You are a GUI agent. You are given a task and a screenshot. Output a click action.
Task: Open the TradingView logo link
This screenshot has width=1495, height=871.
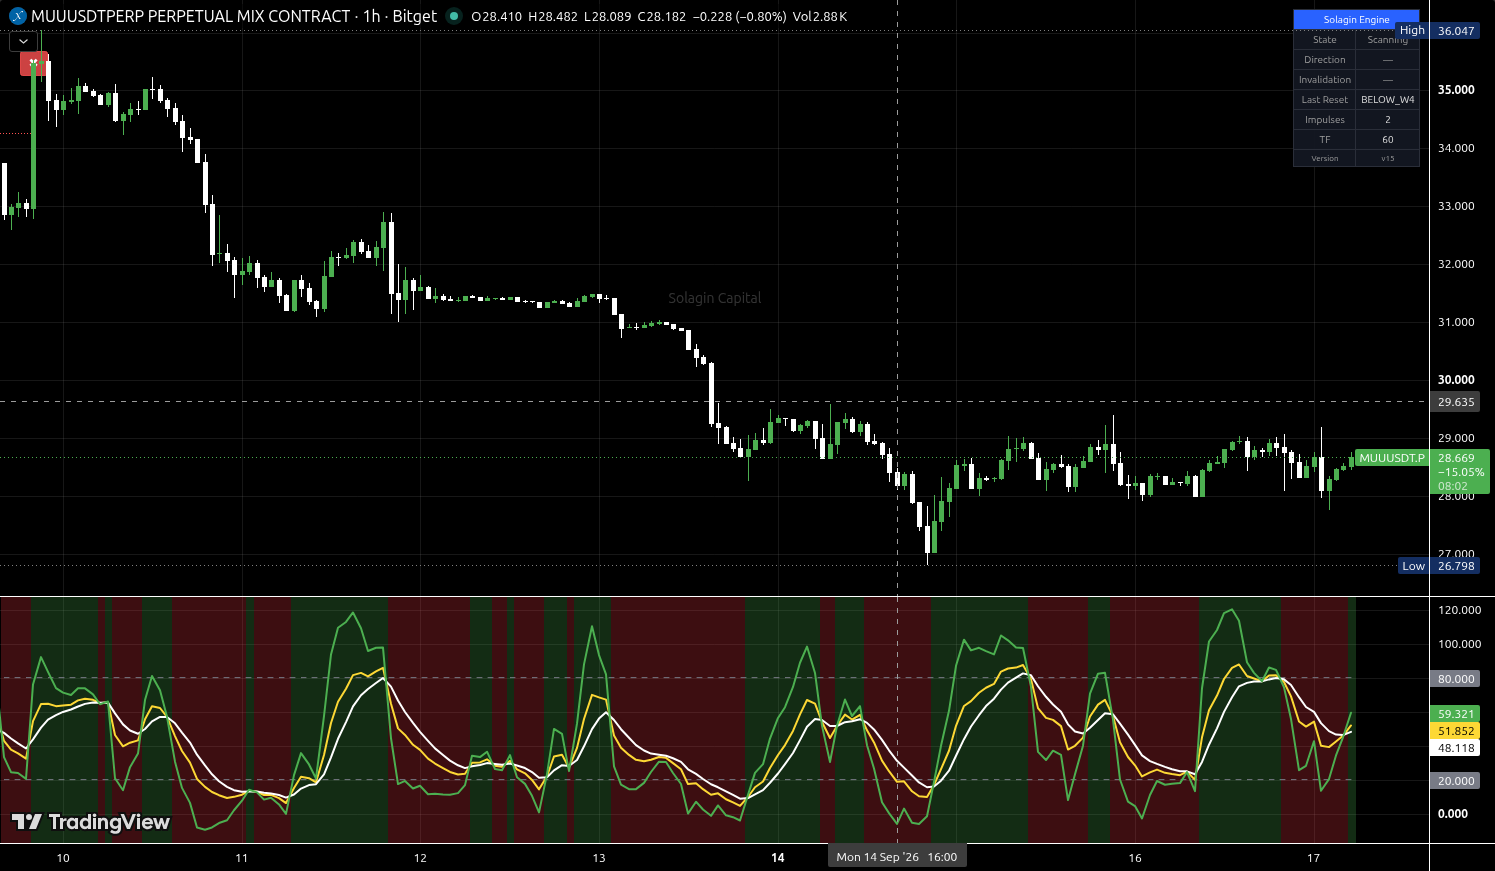(x=91, y=822)
